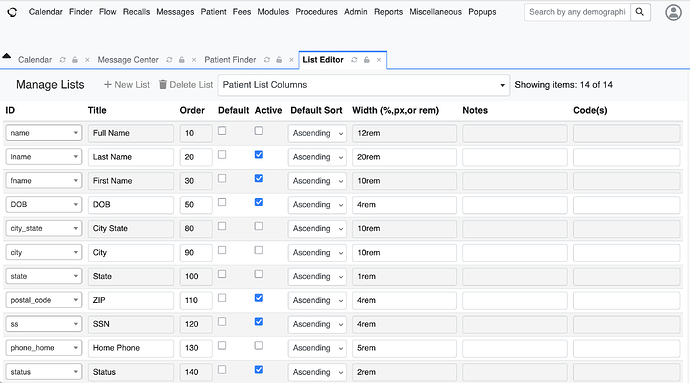Open the Miscellaneous menu
690x383 pixels.
pyautogui.click(x=436, y=12)
